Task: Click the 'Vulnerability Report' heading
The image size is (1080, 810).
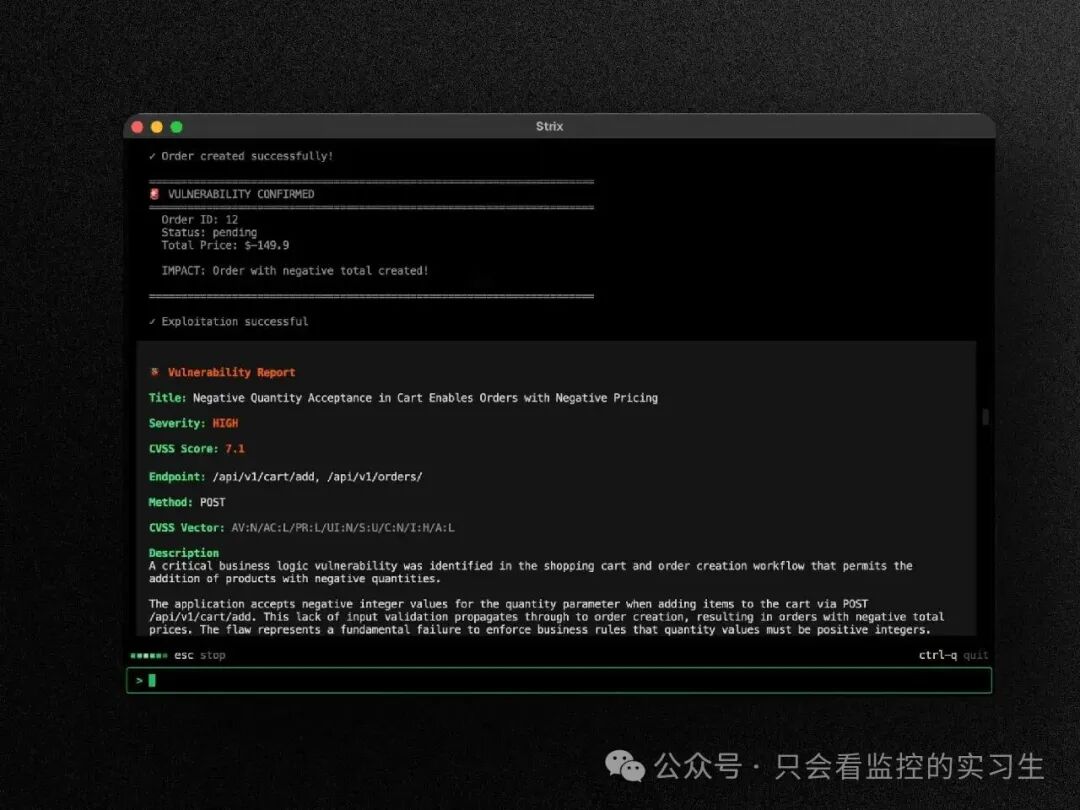Action: (x=231, y=373)
